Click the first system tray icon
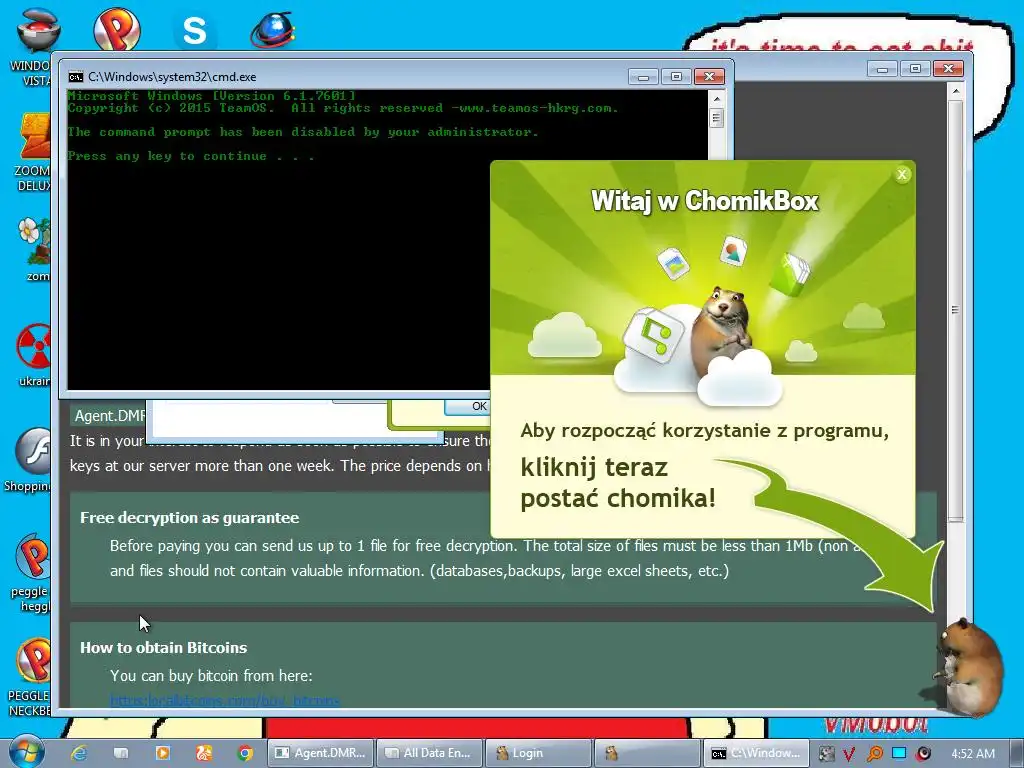The height and width of the screenshot is (768, 1024). tap(826, 754)
